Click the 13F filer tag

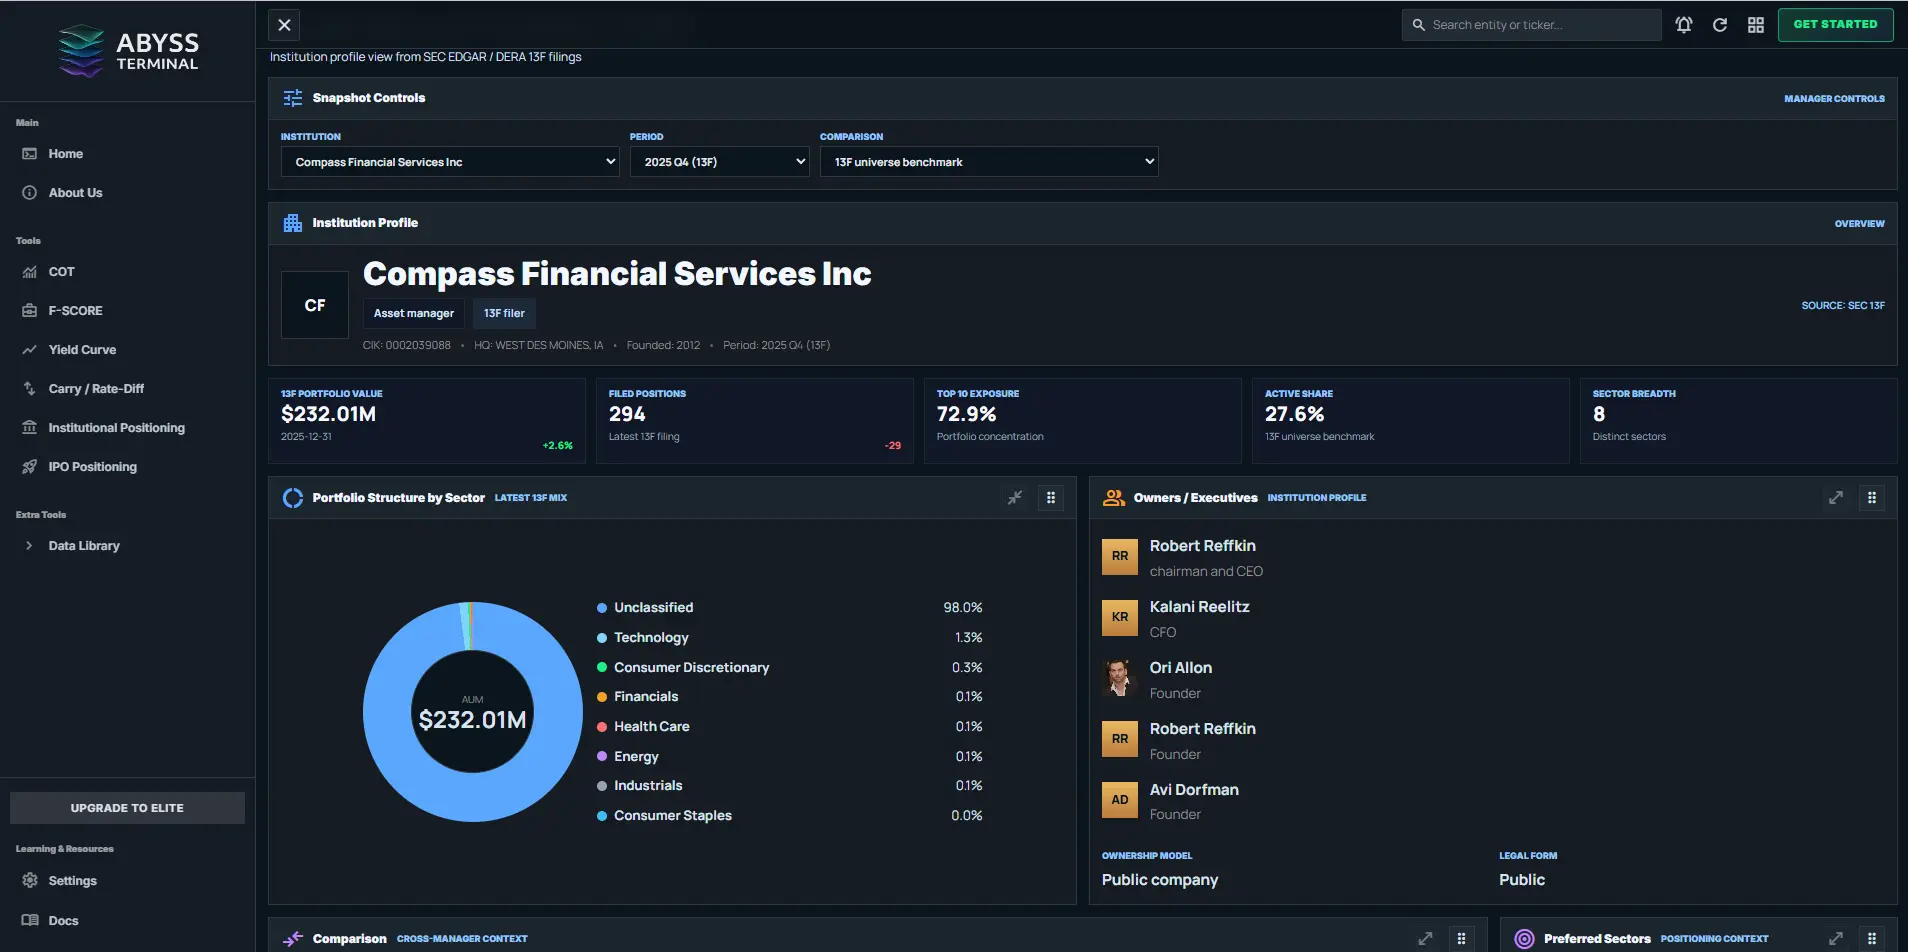504,313
